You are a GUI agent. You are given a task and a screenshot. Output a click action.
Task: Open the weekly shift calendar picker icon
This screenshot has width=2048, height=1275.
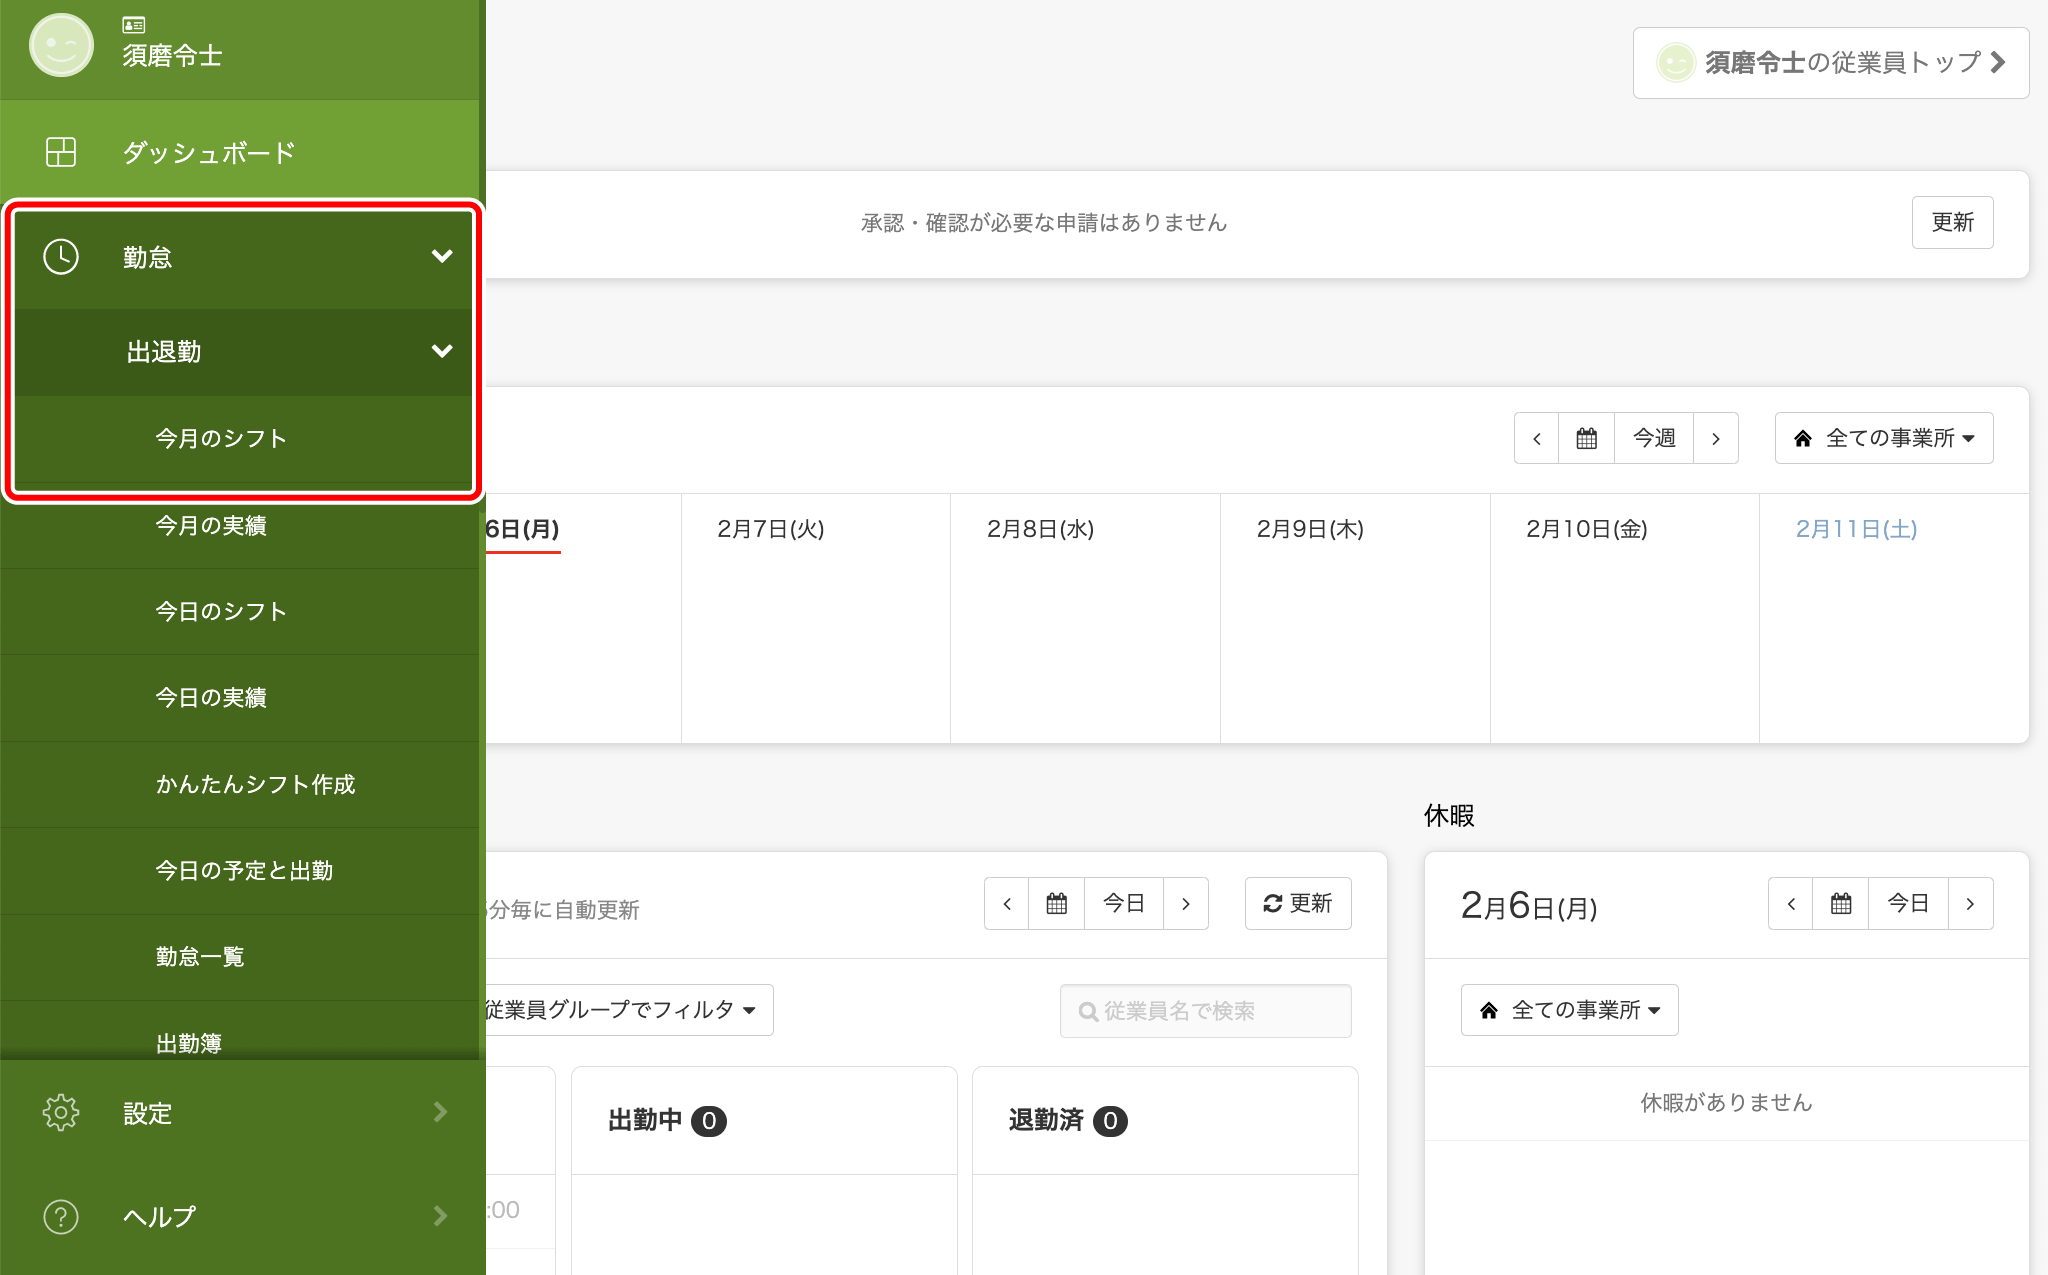pos(1586,438)
